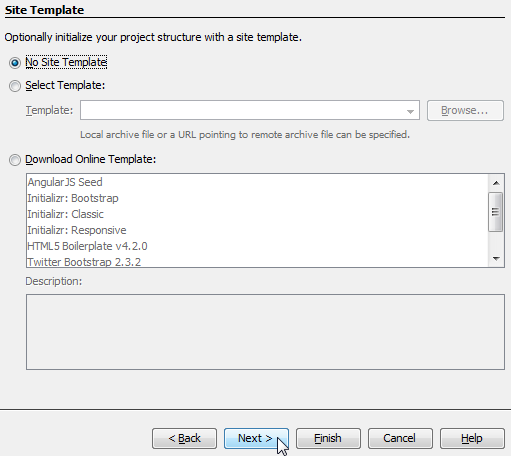
Task: Open Help for this wizard
Action: click(472, 438)
